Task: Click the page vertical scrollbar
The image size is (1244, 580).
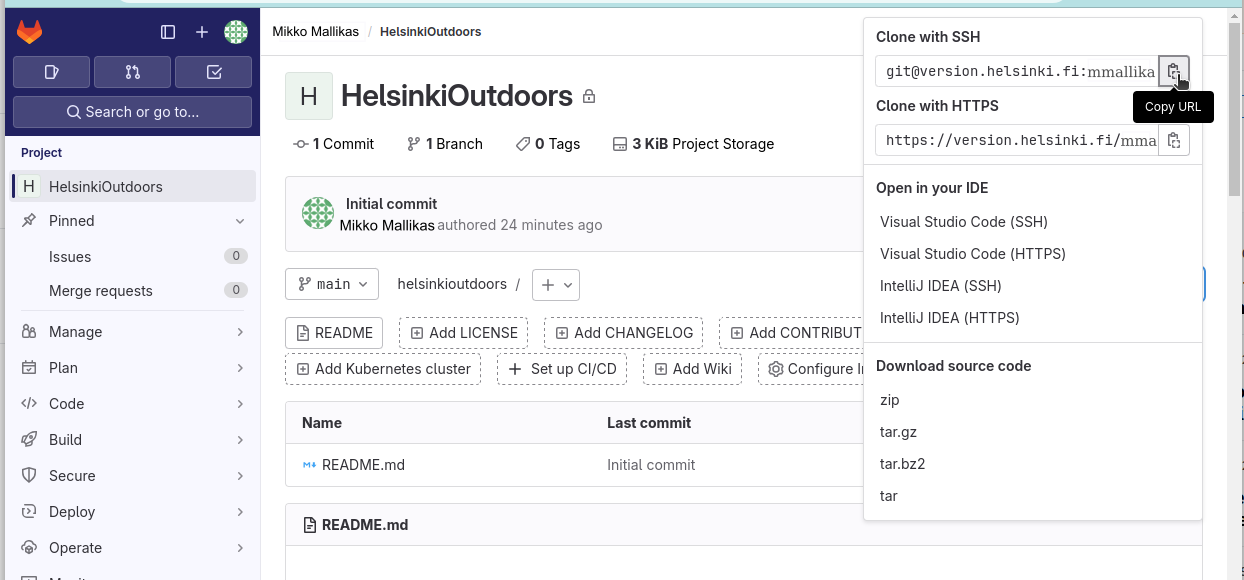Action: 1235,110
